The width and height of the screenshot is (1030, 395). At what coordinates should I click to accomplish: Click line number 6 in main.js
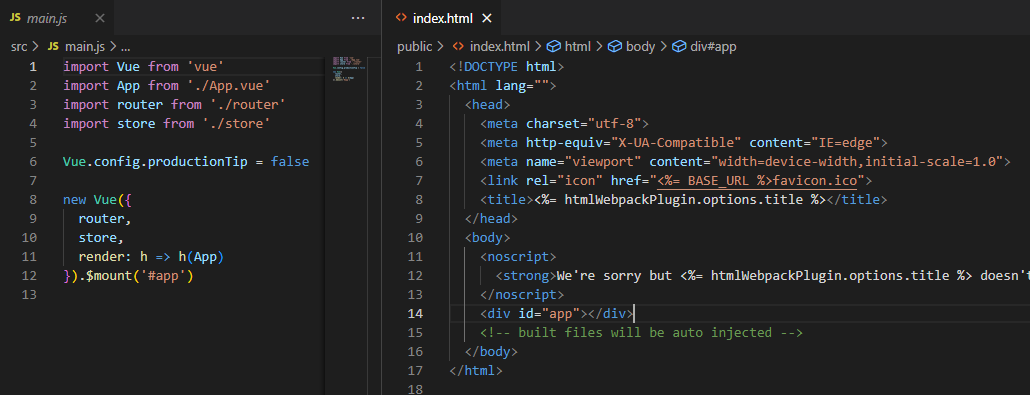[33, 162]
